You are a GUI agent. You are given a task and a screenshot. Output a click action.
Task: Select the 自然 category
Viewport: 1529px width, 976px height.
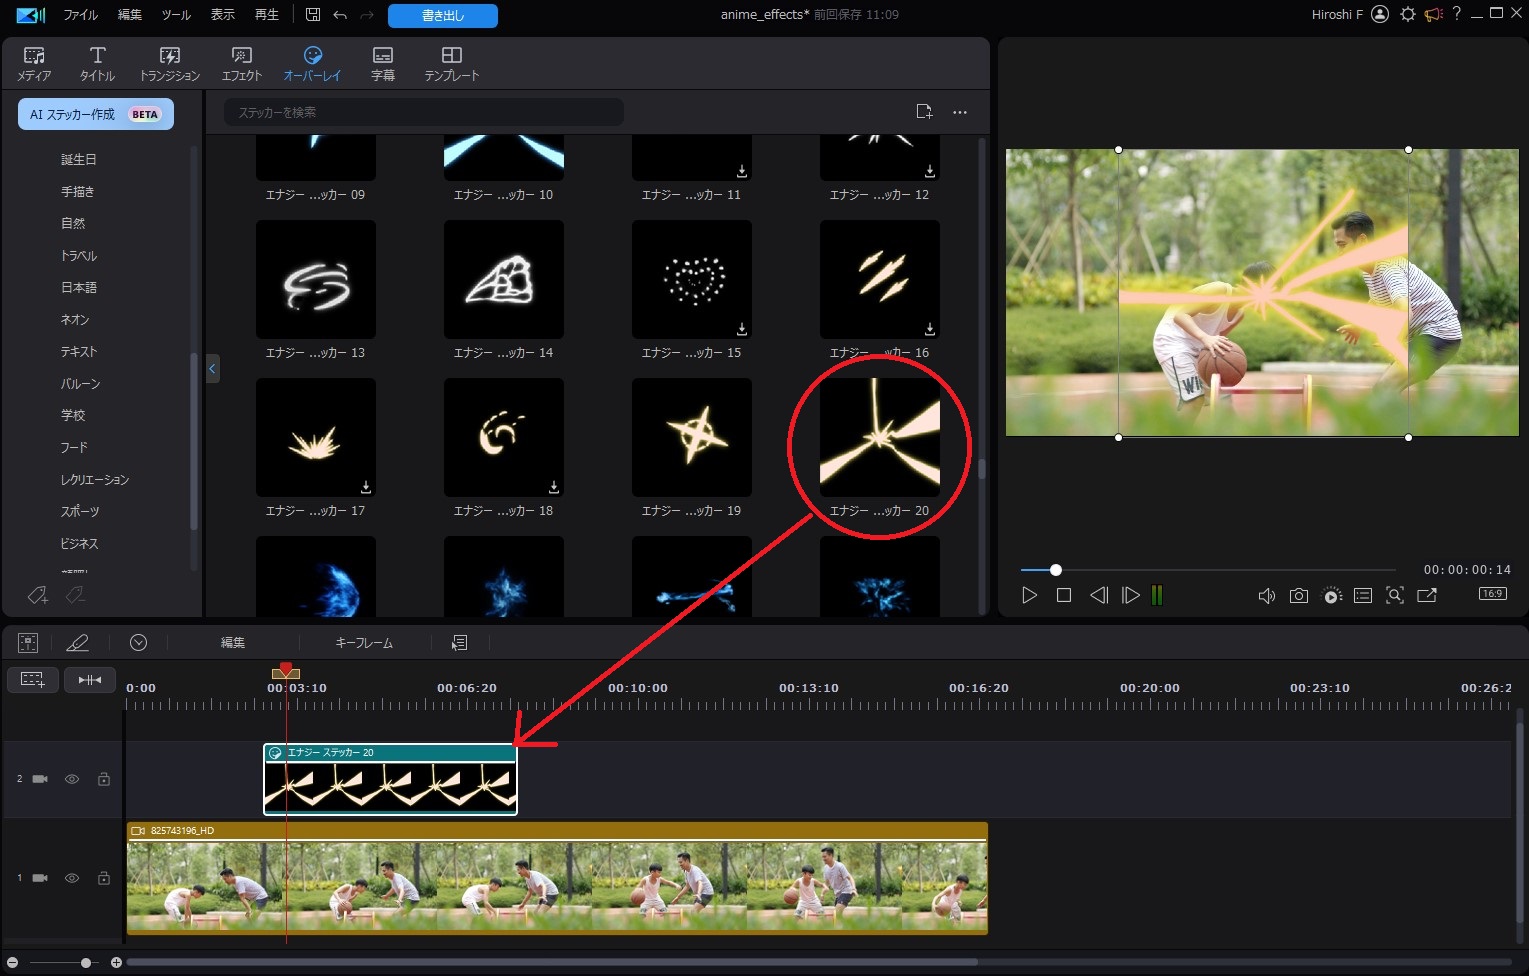tap(73, 223)
